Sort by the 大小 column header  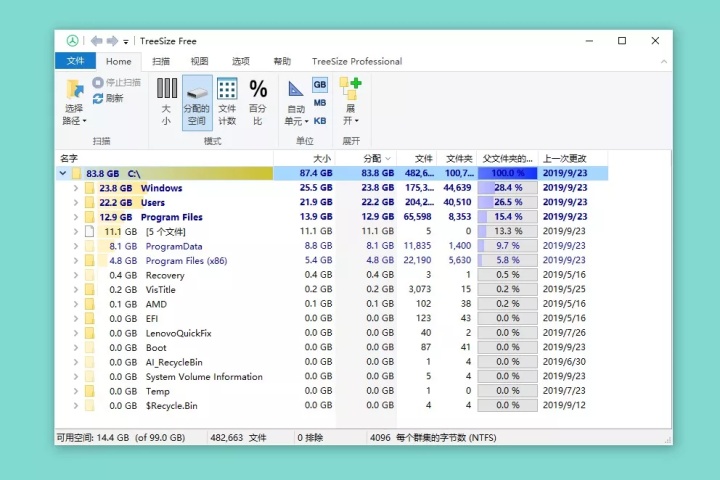tap(304, 158)
